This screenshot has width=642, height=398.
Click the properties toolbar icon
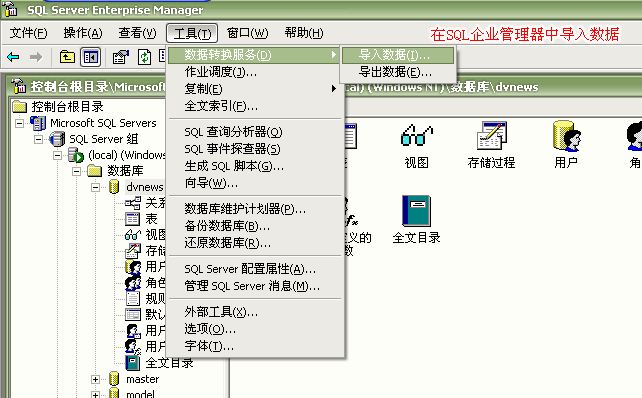point(120,57)
